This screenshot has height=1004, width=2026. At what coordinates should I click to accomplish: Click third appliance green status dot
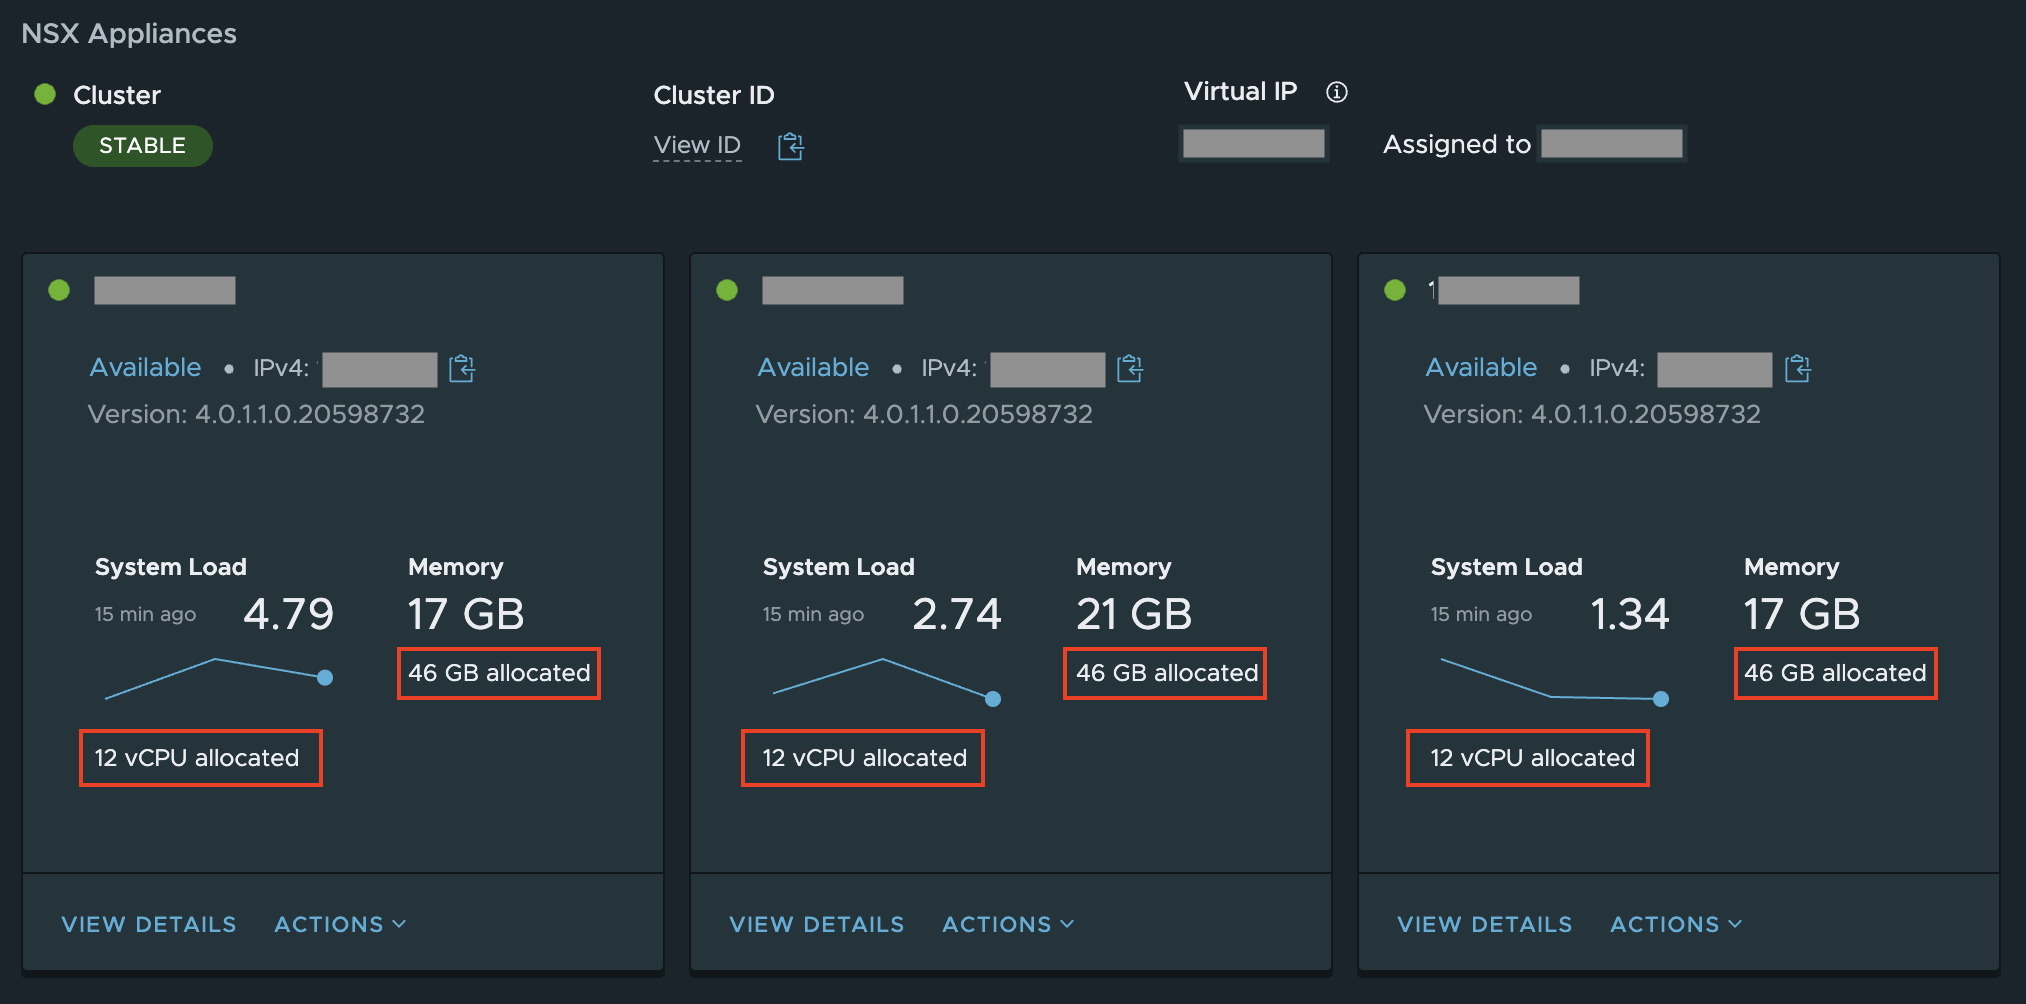tap(1395, 290)
